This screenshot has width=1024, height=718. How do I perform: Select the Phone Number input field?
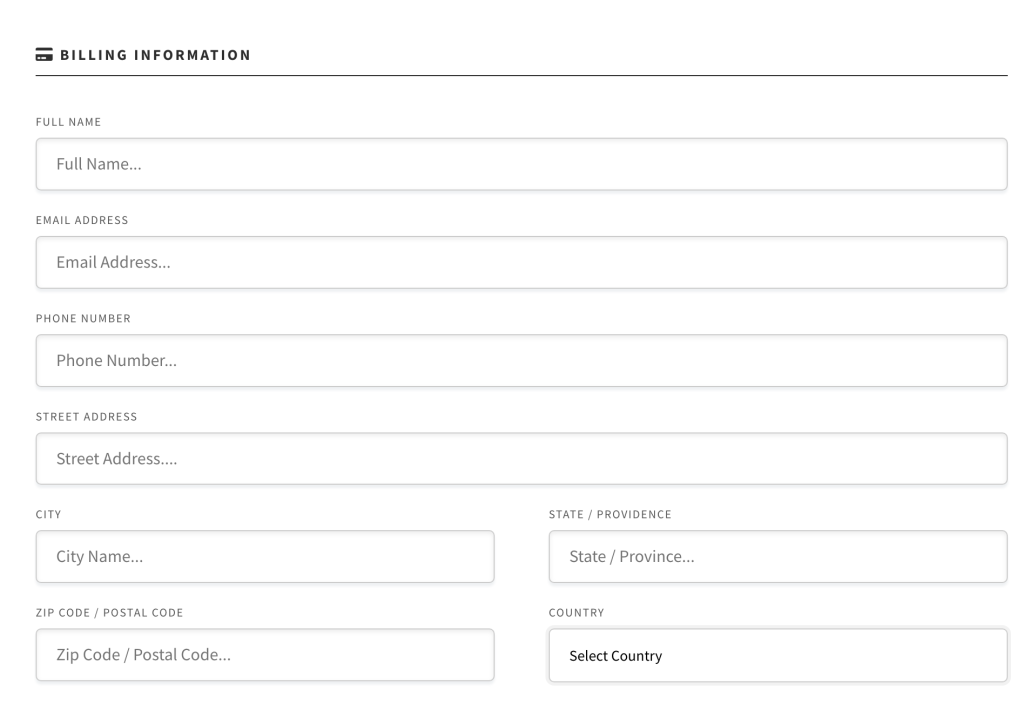coord(521,361)
